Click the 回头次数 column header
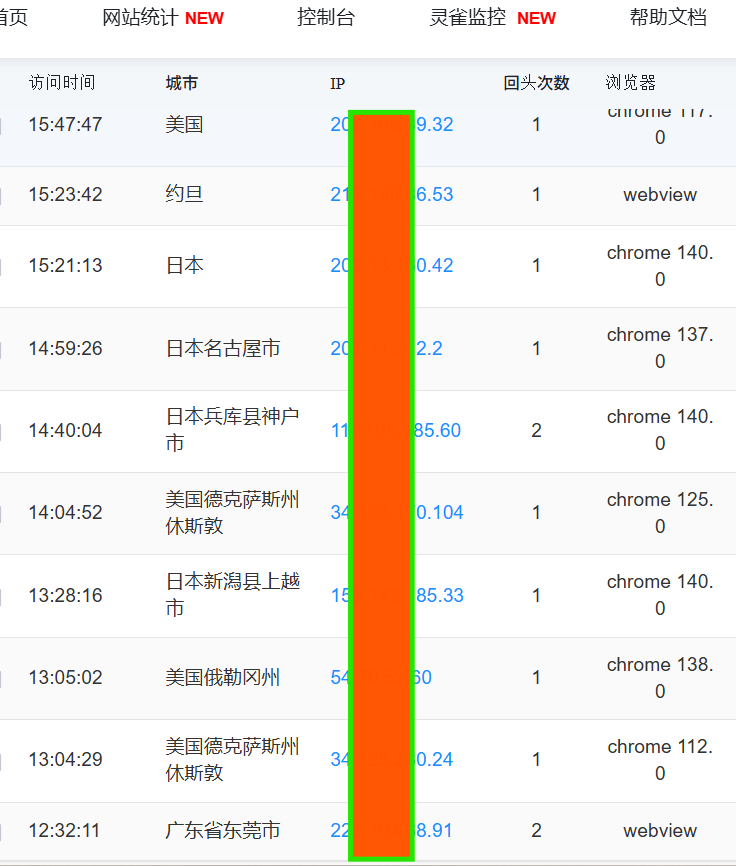 [x=536, y=83]
